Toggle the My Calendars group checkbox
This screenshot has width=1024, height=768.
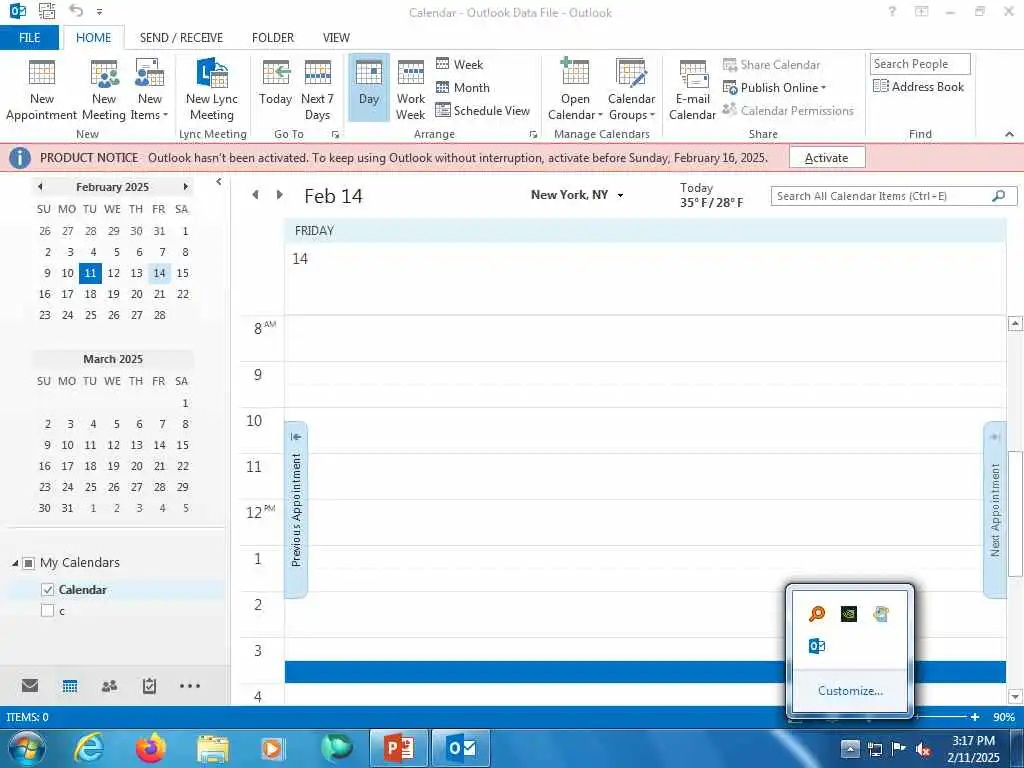pos(29,563)
